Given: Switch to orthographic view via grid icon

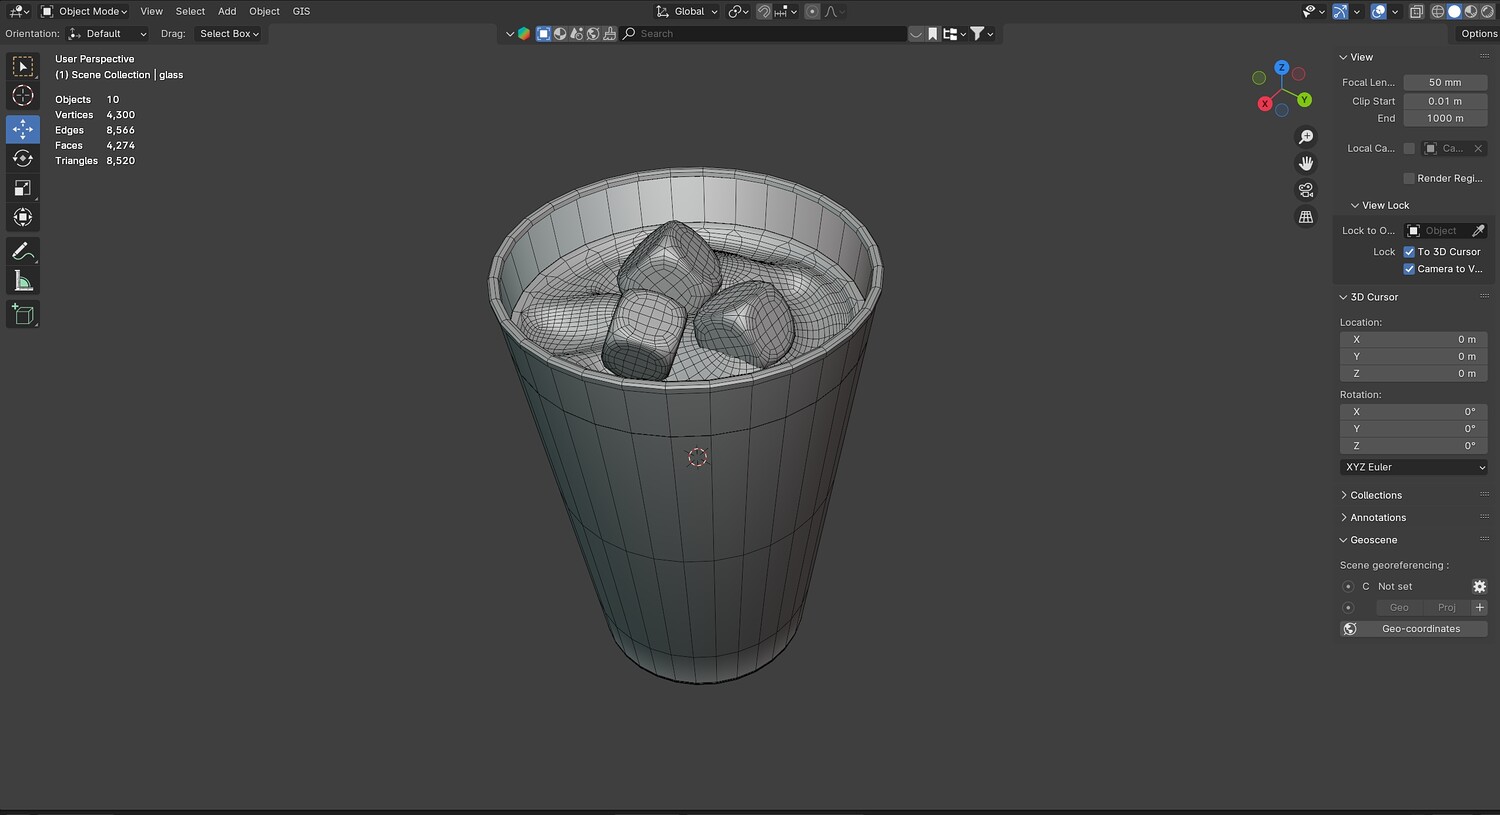Looking at the screenshot, I should pyautogui.click(x=1306, y=217).
